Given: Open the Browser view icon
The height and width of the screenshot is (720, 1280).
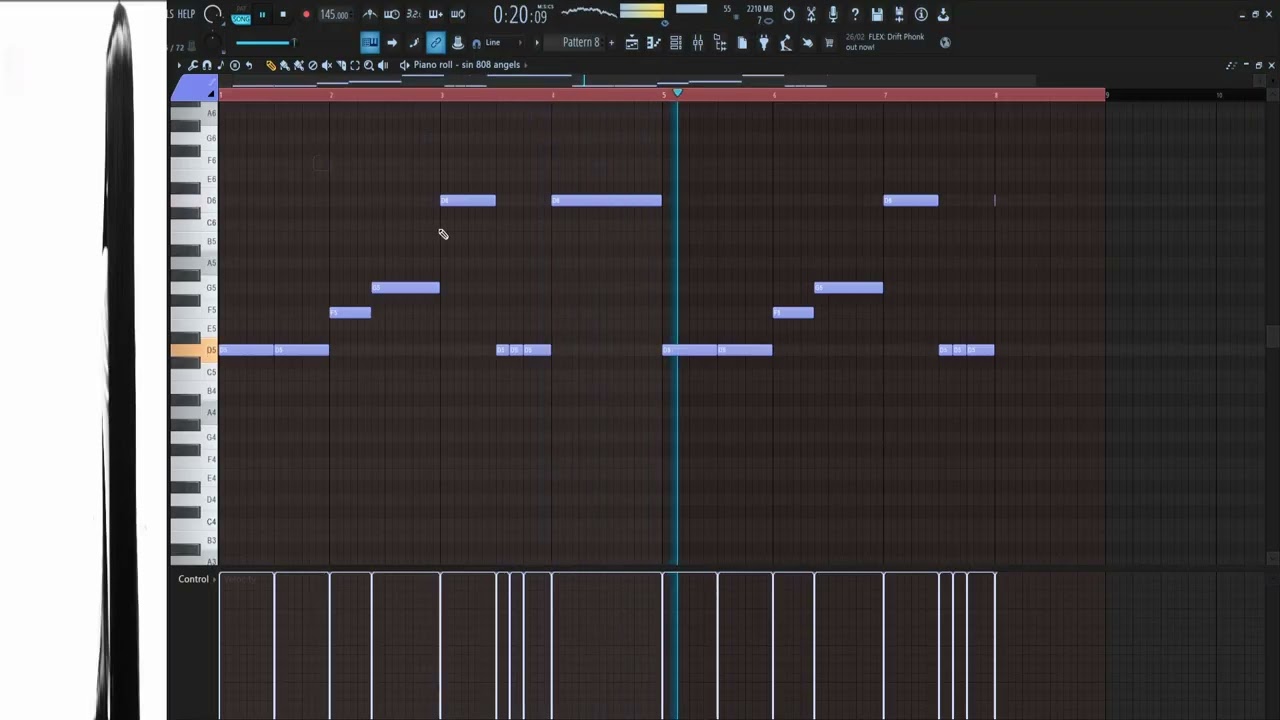Looking at the screenshot, I should (x=720, y=42).
